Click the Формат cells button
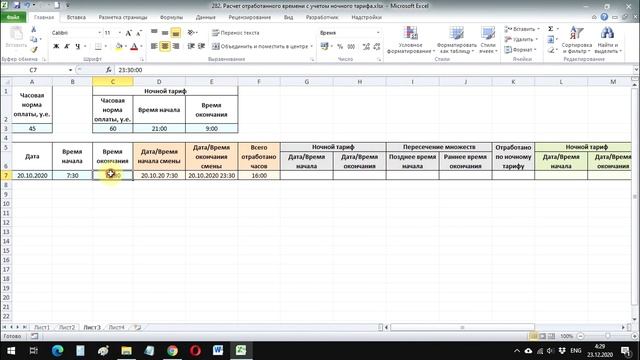Image resolution: width=640 pixels, height=360 pixels. click(519, 50)
